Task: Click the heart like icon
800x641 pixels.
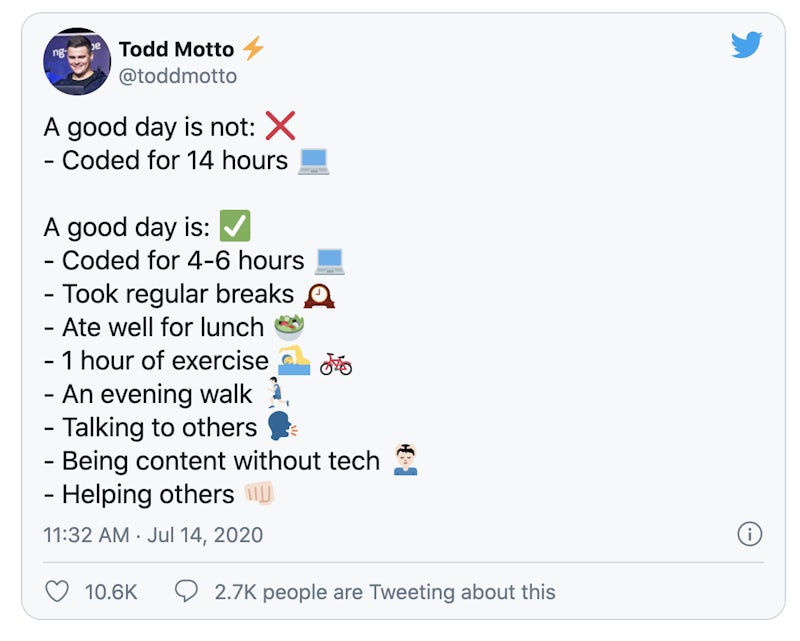Action: 58,591
